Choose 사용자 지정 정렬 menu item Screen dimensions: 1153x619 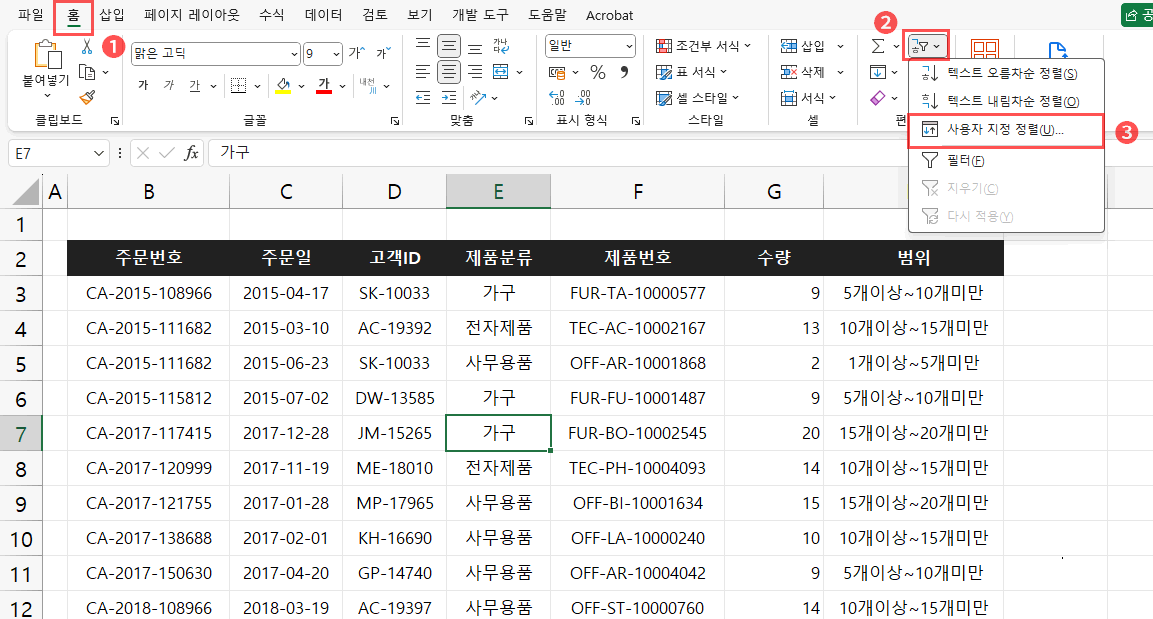[1005, 130]
